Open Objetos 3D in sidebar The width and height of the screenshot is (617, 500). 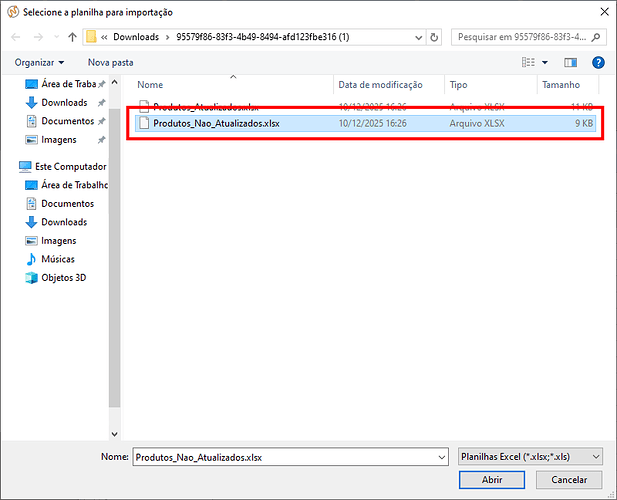[x=63, y=278]
